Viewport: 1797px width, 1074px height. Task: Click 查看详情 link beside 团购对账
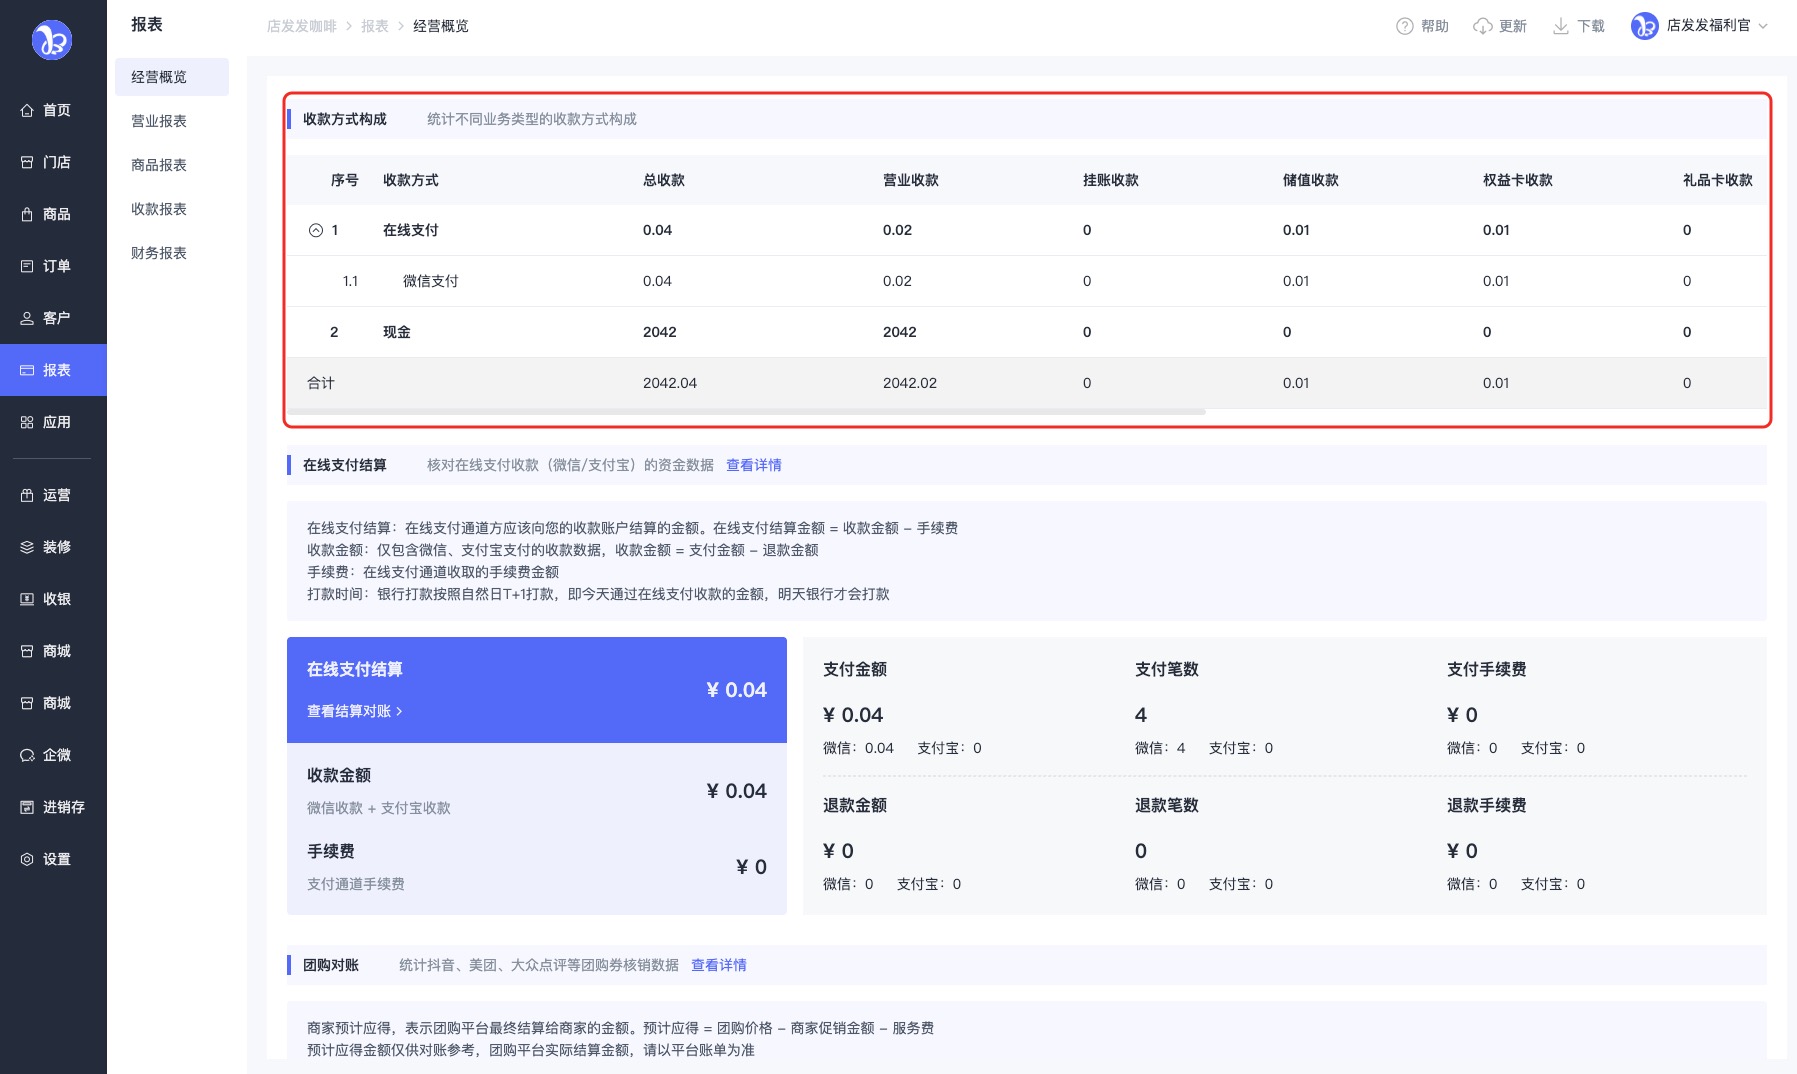[718, 965]
